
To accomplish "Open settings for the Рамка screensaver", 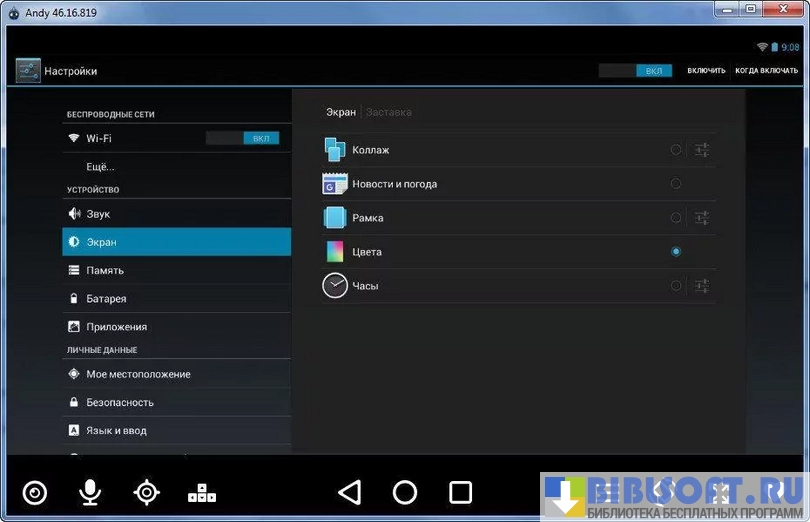I will click(702, 218).
